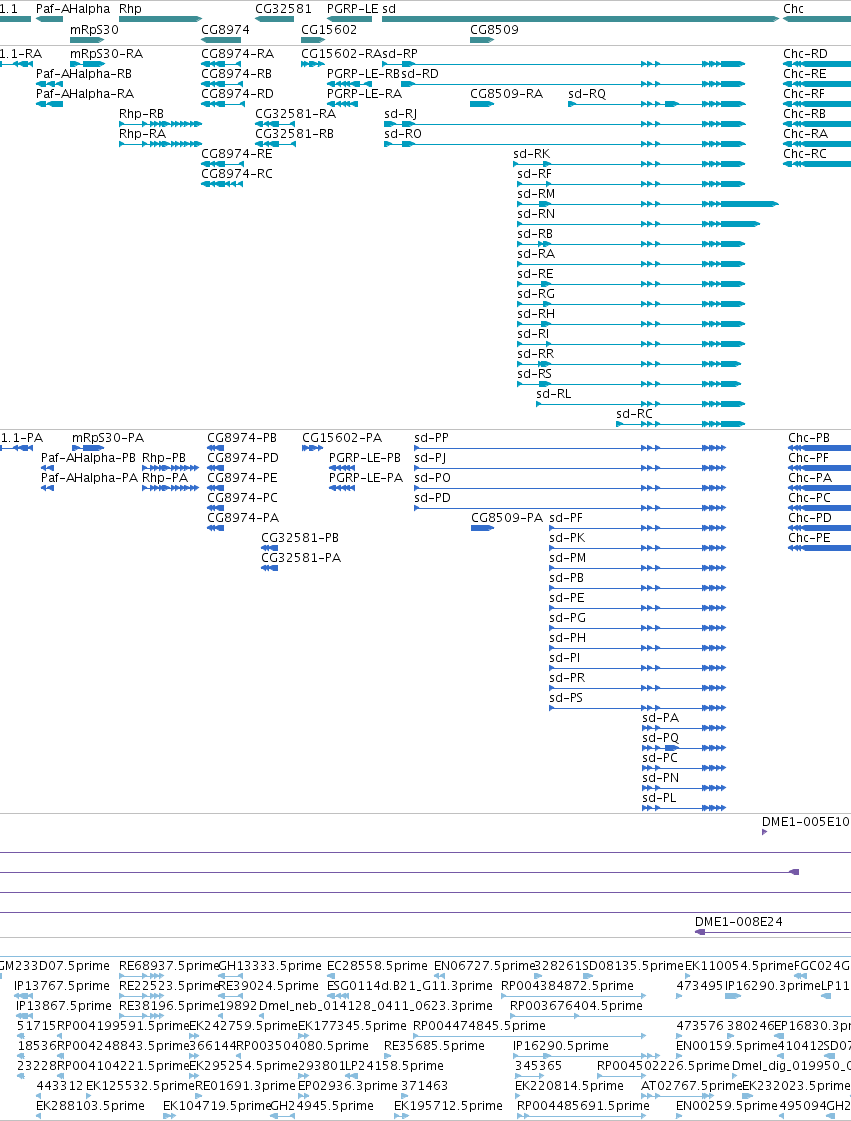This screenshot has height=1121, width=851.
Task: Click protein mRpS30-PA label
Action: coord(108,438)
